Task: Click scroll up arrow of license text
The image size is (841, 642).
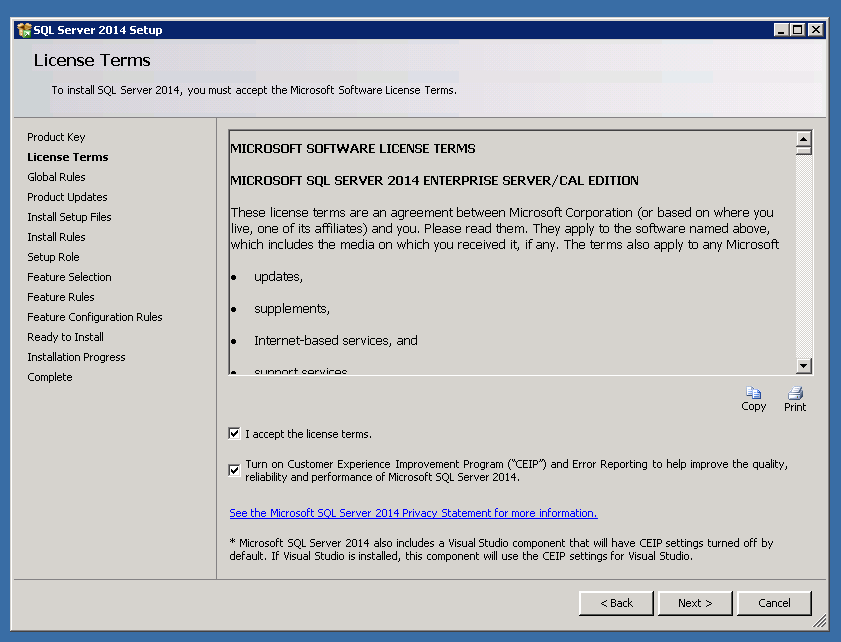Action: point(803,139)
